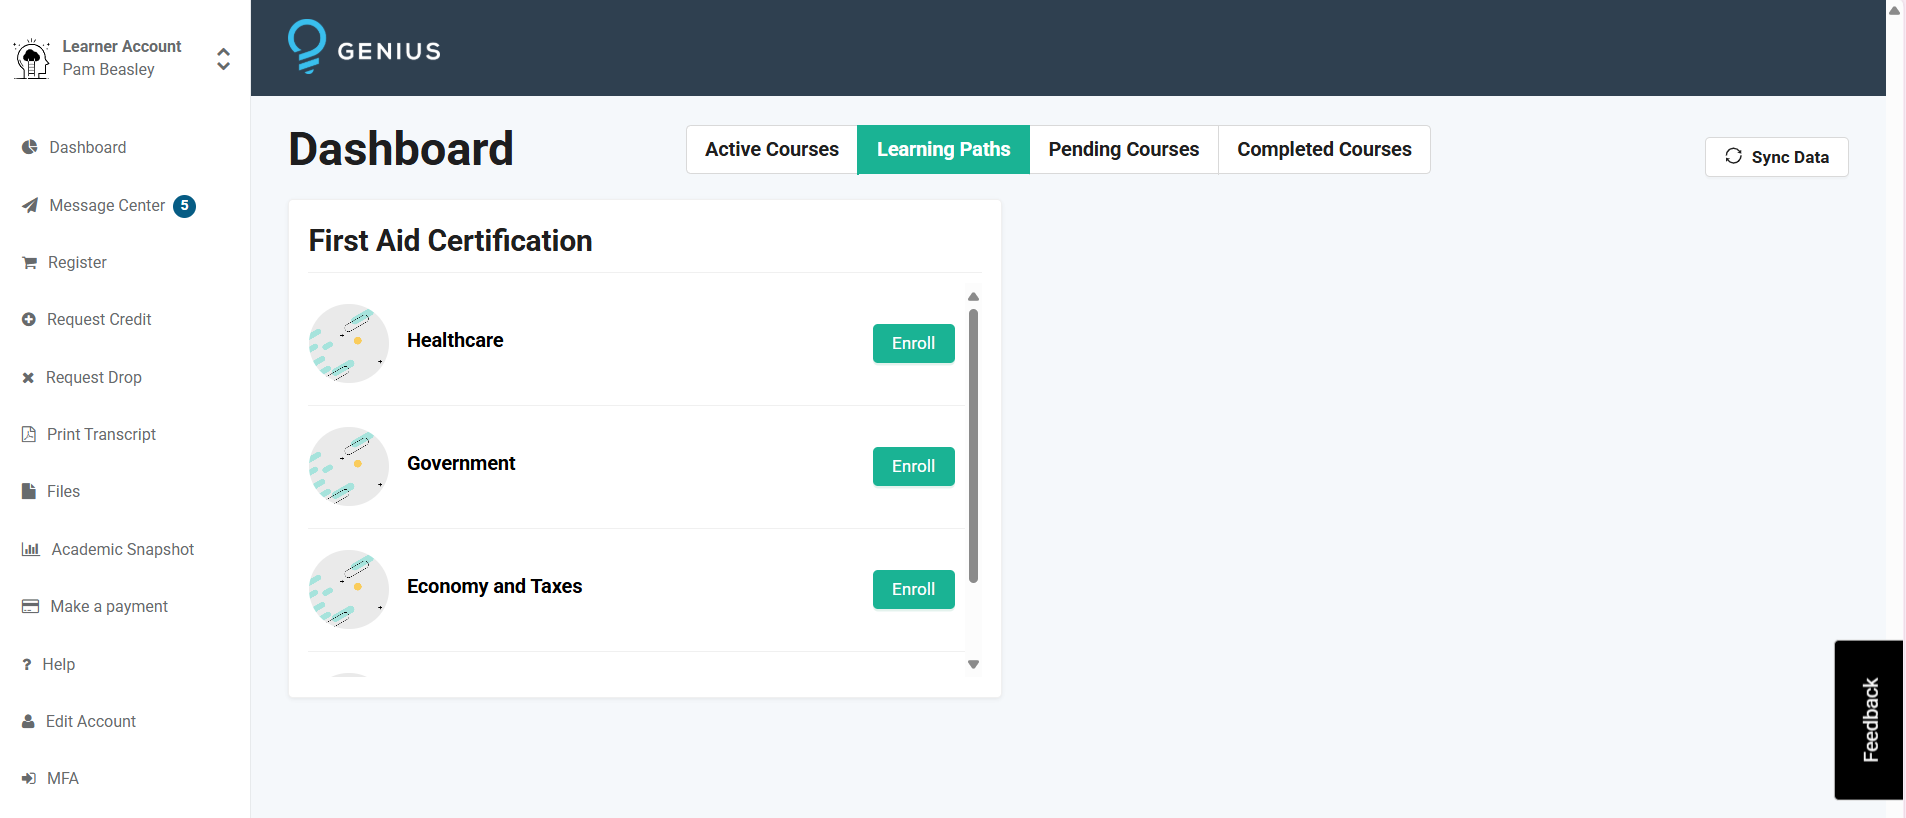Click the Dashboard pie chart icon
The image size is (1906, 818).
[29, 147]
